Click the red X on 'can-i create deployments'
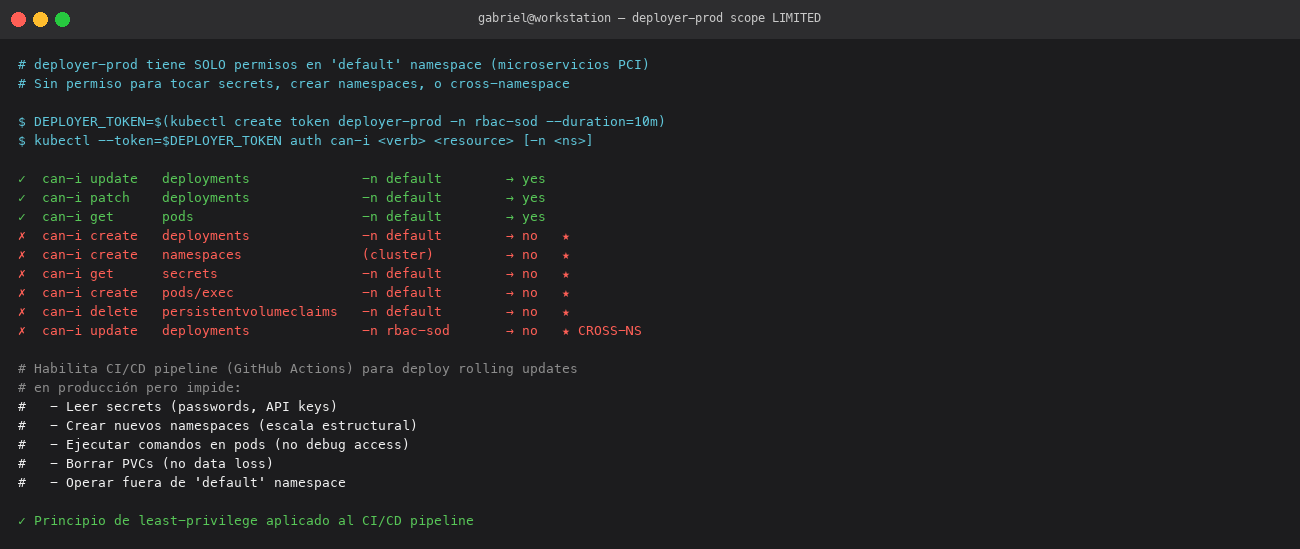 click(22, 236)
